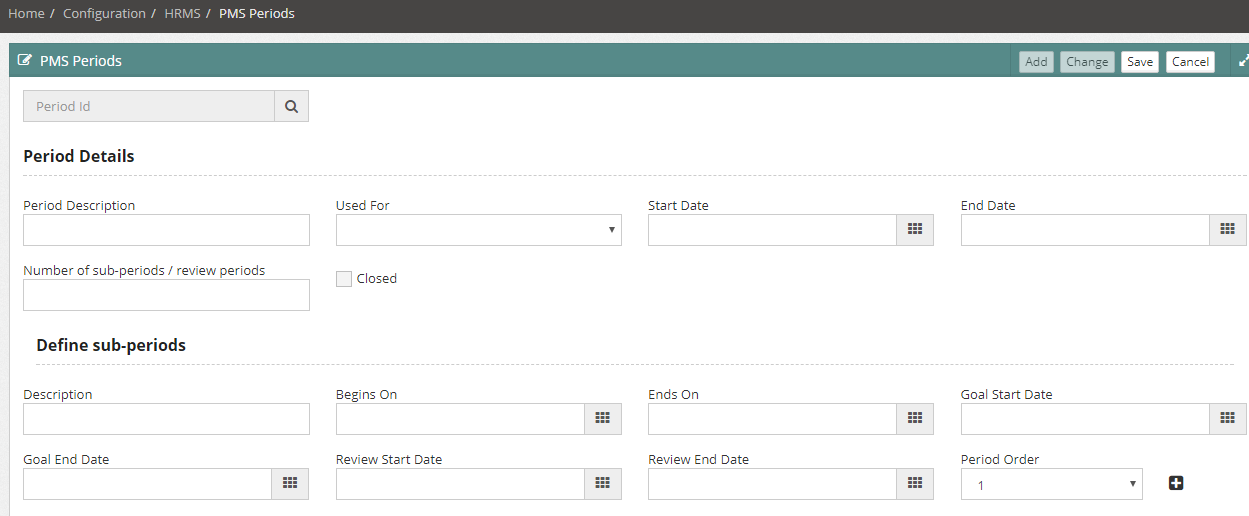Image resolution: width=1249 pixels, height=516 pixels.
Task: Click the Period Id search magnifier icon
Action: click(x=291, y=106)
